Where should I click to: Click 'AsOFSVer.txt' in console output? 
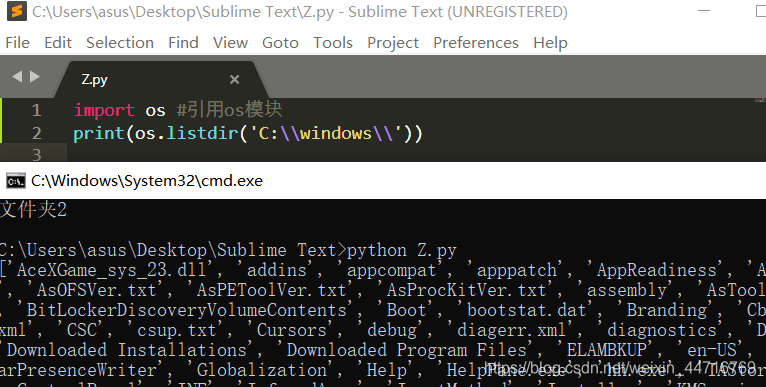point(97,290)
